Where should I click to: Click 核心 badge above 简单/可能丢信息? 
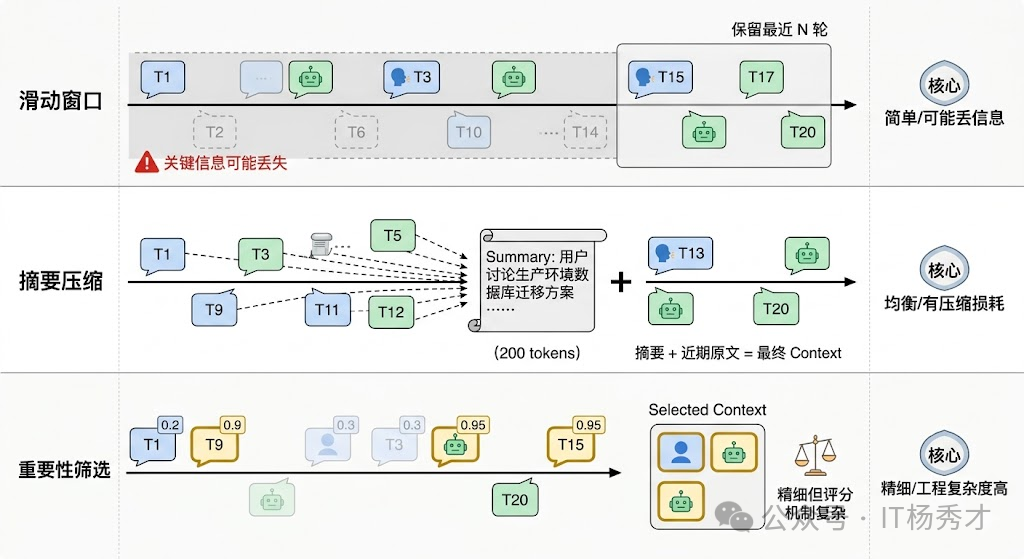[944, 84]
